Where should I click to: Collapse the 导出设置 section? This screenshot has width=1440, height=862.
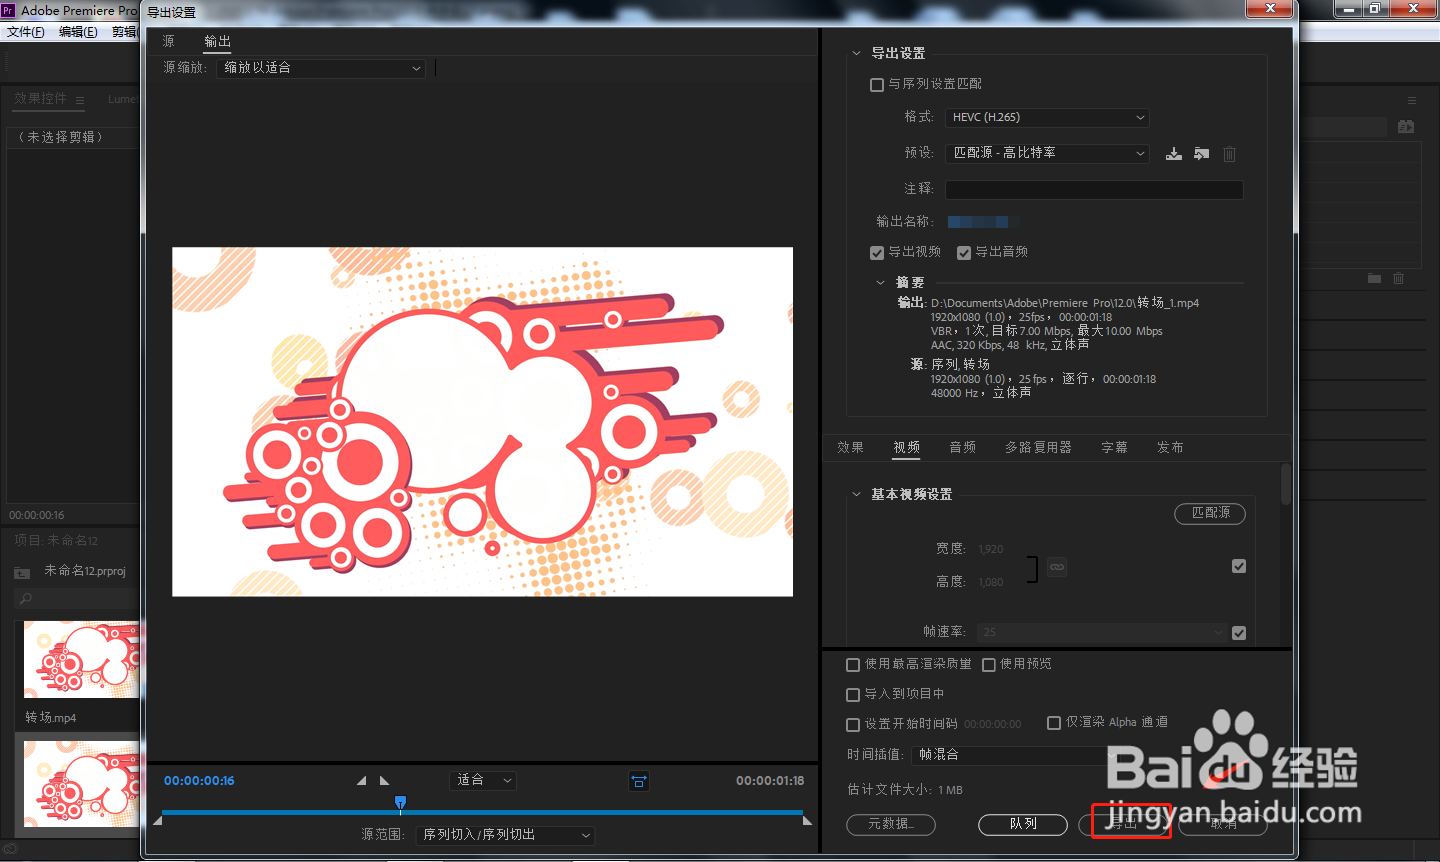[856, 54]
